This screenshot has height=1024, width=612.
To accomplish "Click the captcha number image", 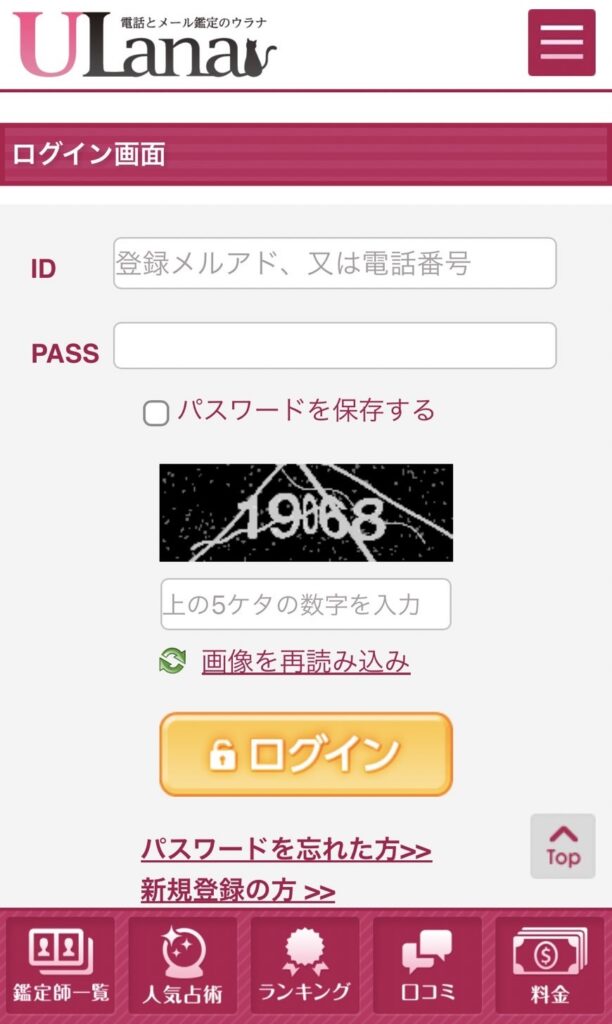I will [305, 512].
